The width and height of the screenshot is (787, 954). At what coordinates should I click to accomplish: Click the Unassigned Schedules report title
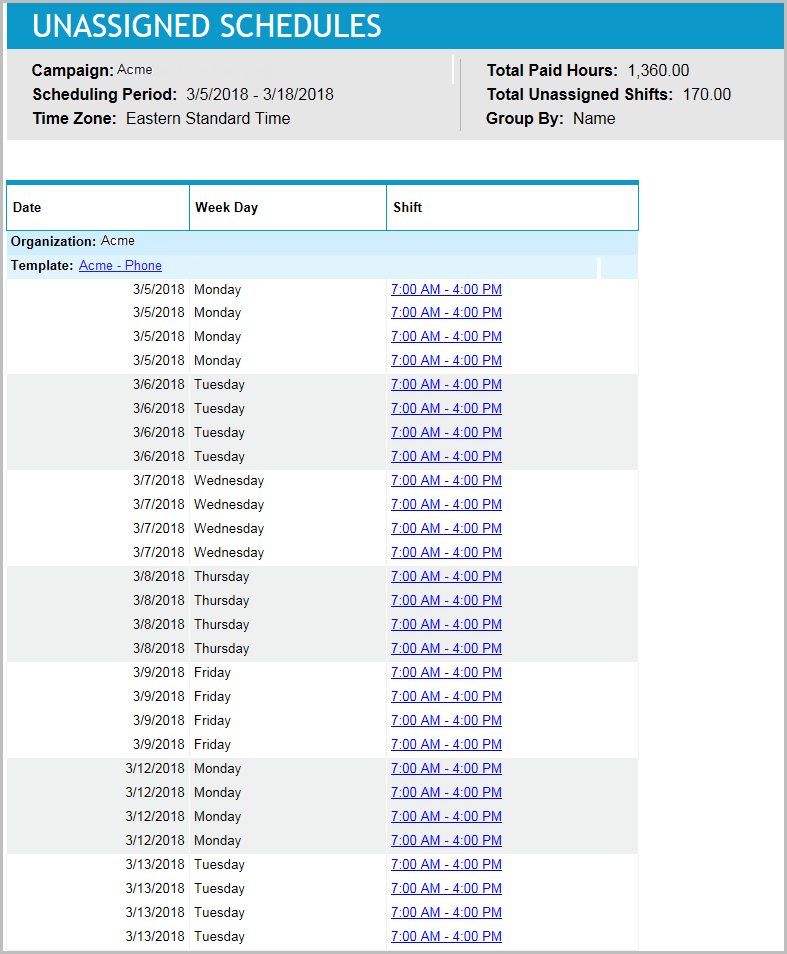click(207, 26)
